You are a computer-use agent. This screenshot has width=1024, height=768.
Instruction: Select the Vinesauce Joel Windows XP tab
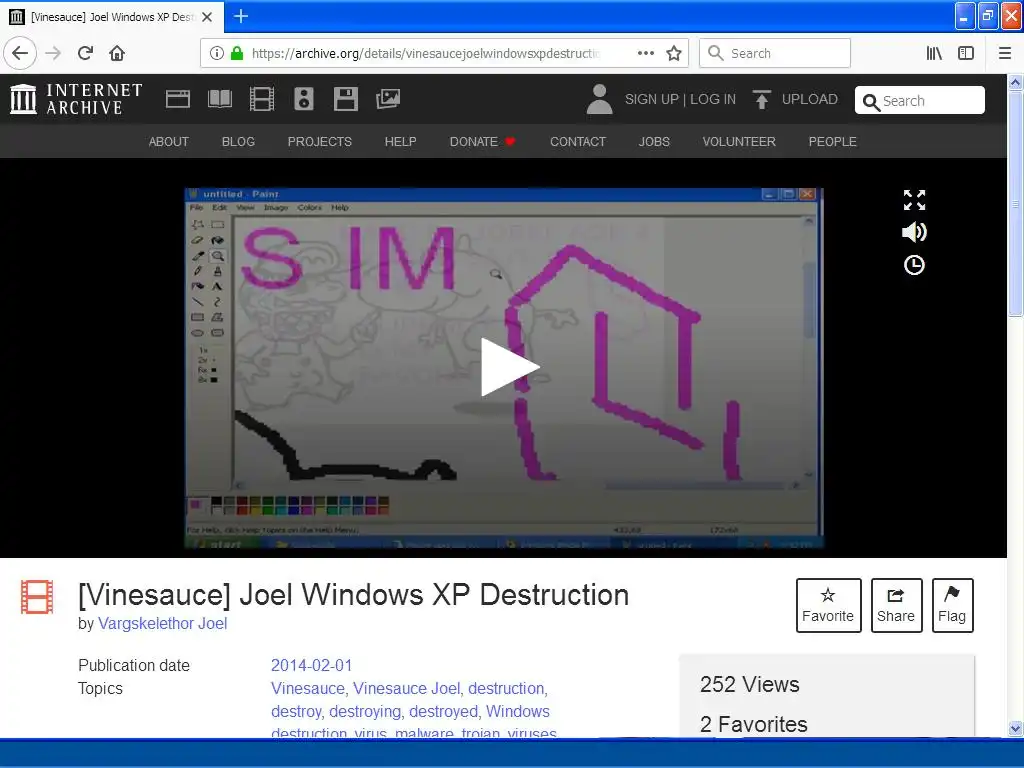coord(112,17)
